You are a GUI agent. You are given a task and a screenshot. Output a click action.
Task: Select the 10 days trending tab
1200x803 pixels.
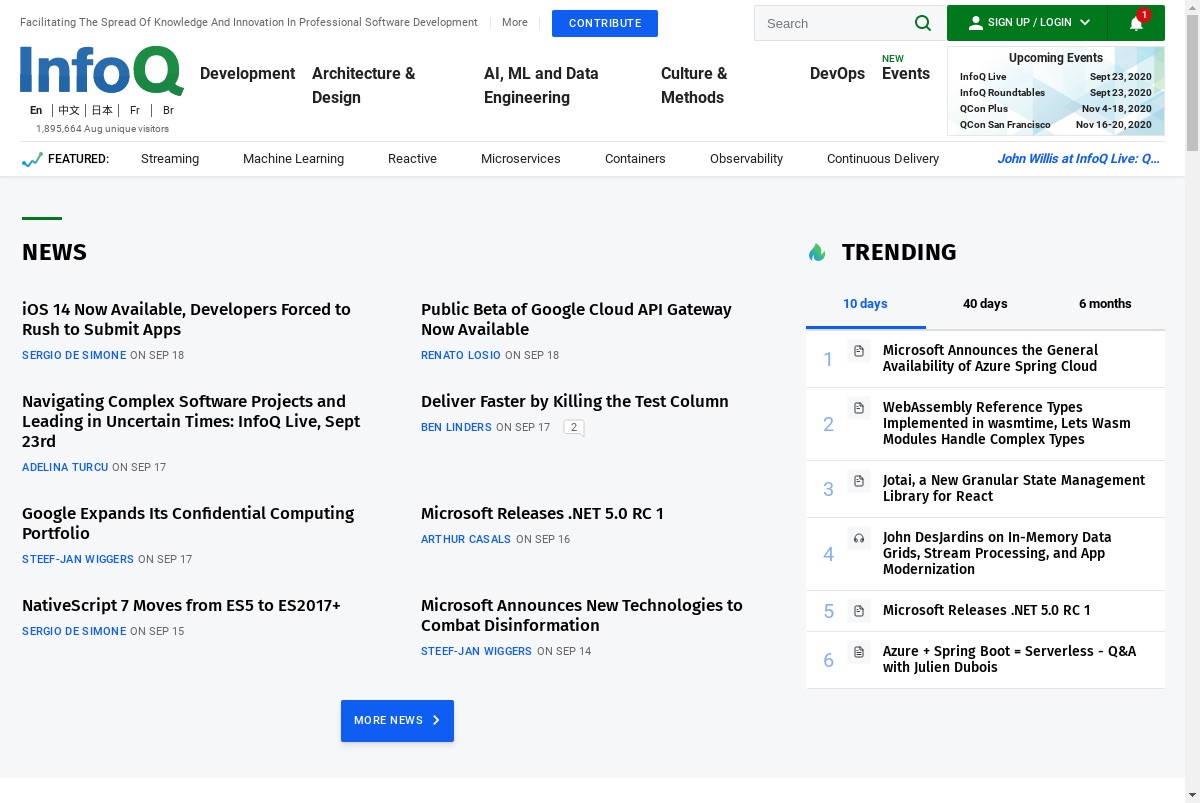[x=865, y=304]
